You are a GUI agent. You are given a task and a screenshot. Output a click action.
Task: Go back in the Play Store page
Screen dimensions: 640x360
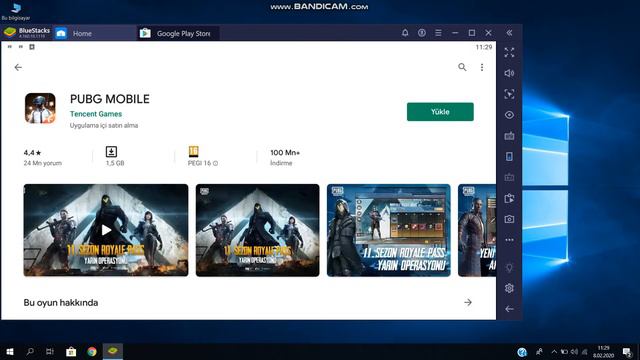(x=18, y=67)
